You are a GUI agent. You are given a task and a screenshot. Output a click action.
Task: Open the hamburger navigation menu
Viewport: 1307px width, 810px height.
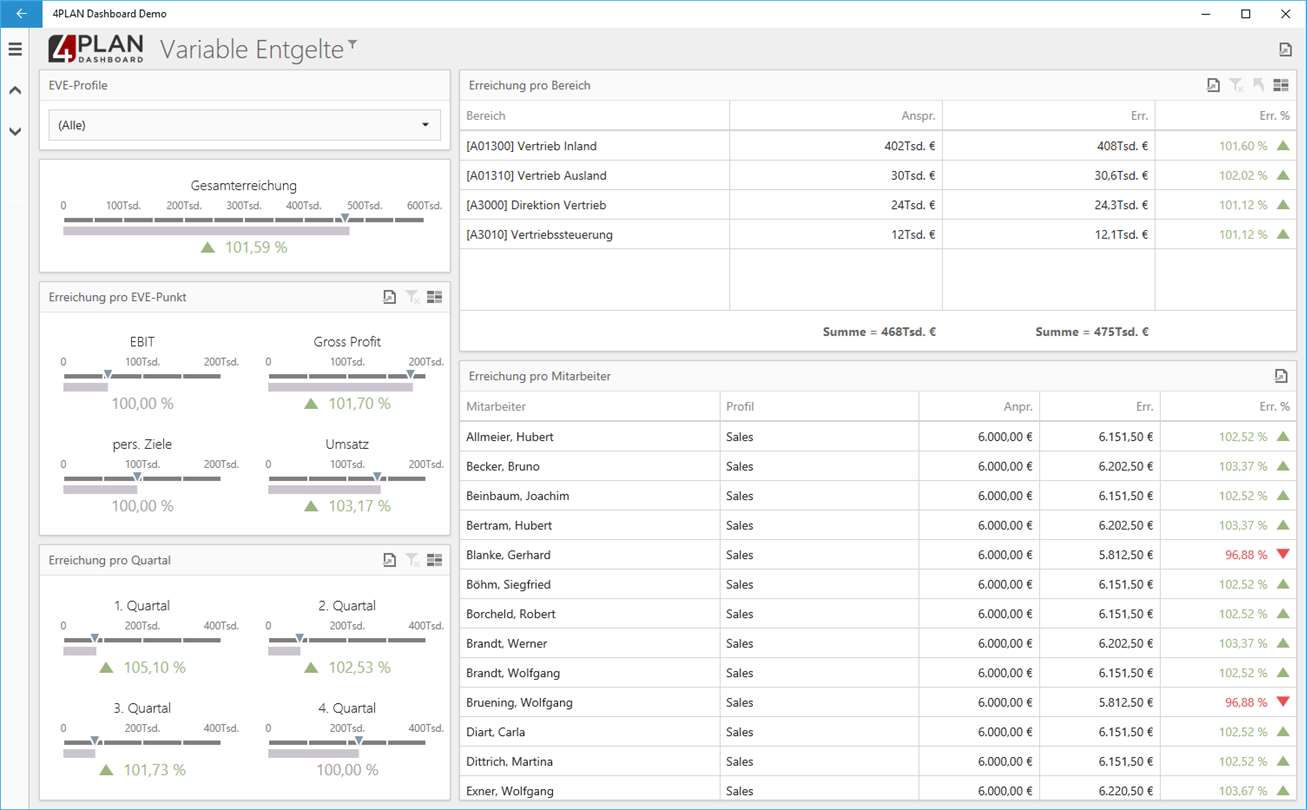coord(15,49)
